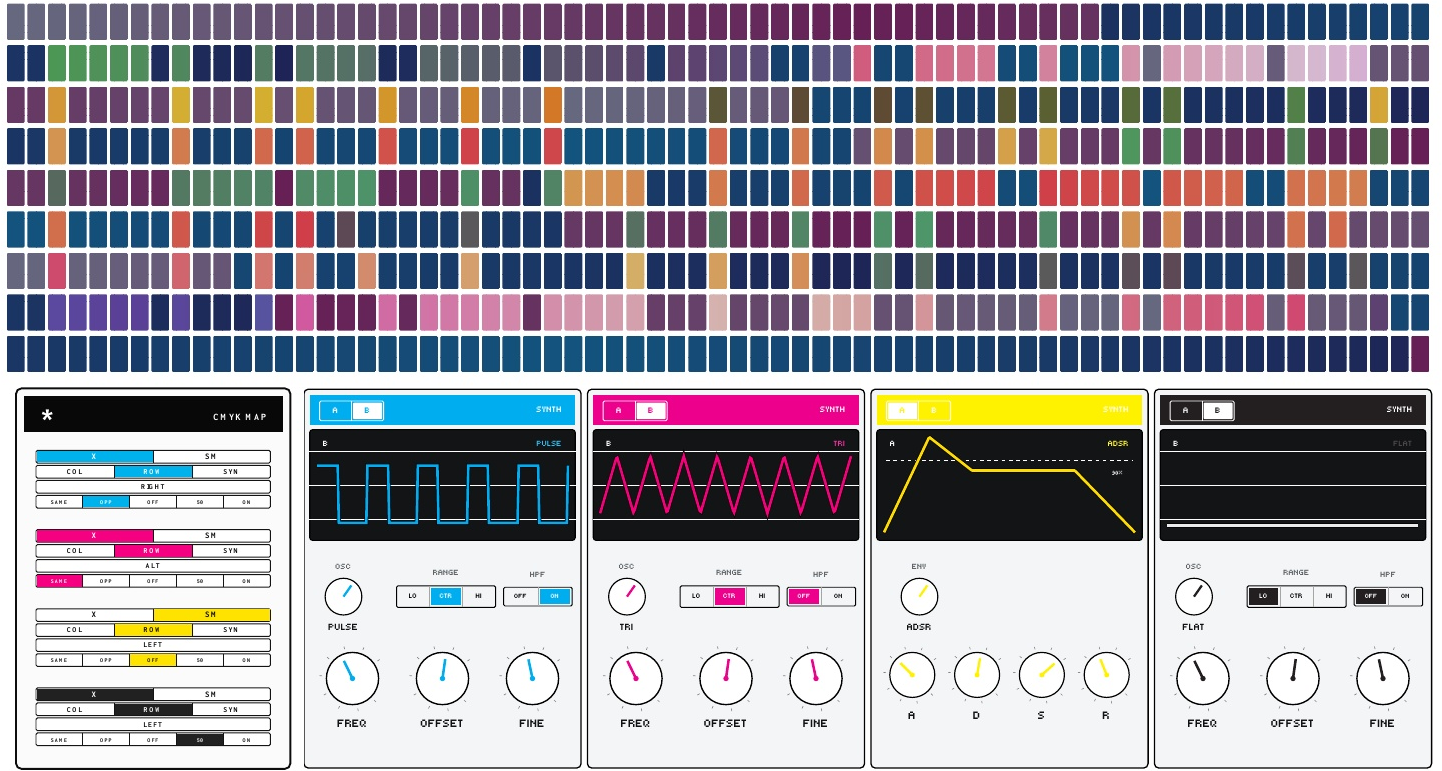Adjust the yellow release R knob
Screen dimensions: 1442x771
click(1106, 675)
